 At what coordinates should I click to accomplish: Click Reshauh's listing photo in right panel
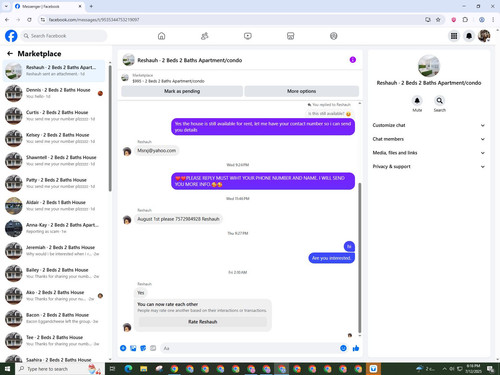[x=429, y=66]
